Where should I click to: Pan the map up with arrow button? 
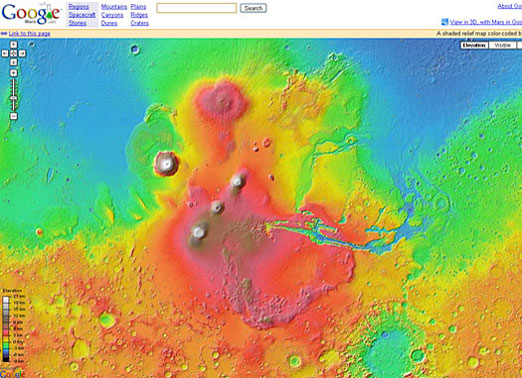coord(13,45)
